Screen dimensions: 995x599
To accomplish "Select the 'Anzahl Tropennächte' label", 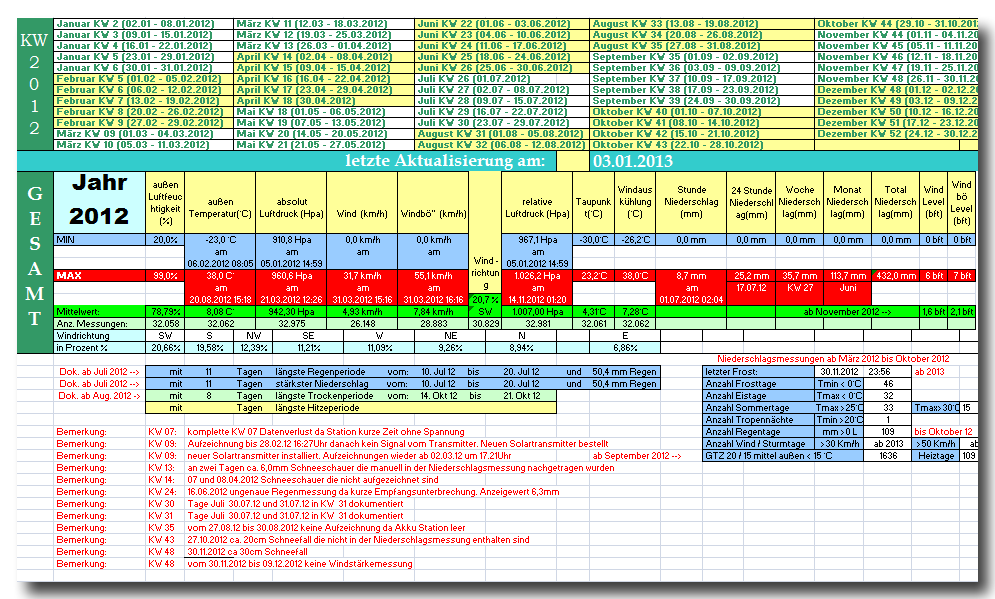I will (x=758, y=419).
